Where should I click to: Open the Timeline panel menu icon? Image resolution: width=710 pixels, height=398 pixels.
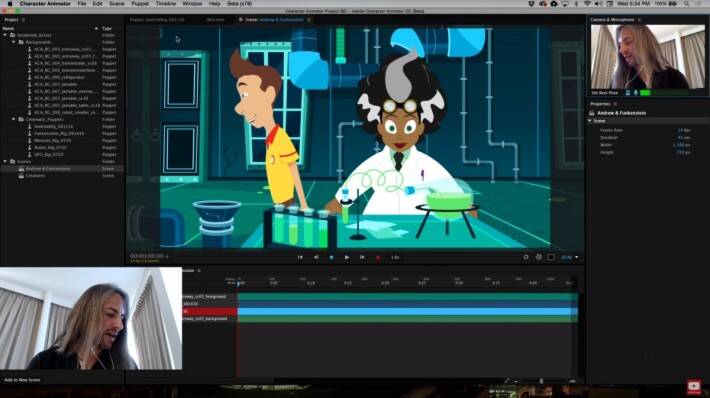tap(199, 271)
